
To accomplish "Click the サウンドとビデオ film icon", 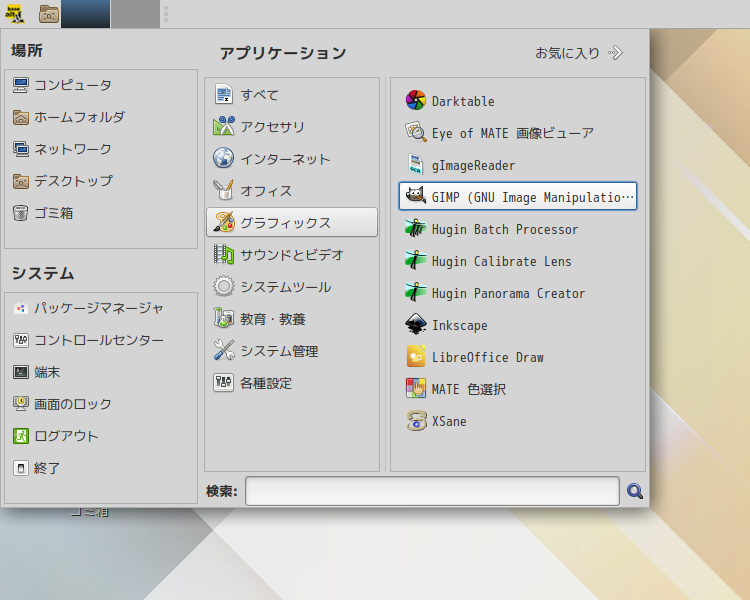I will tap(223, 255).
